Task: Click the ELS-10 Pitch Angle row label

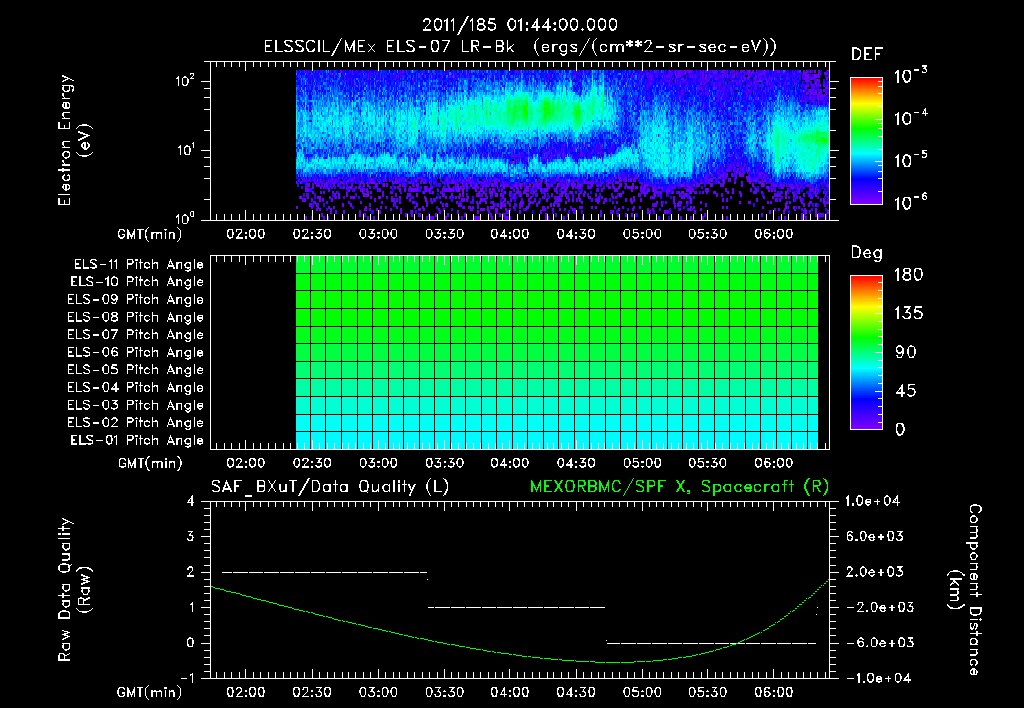Action: point(137,282)
